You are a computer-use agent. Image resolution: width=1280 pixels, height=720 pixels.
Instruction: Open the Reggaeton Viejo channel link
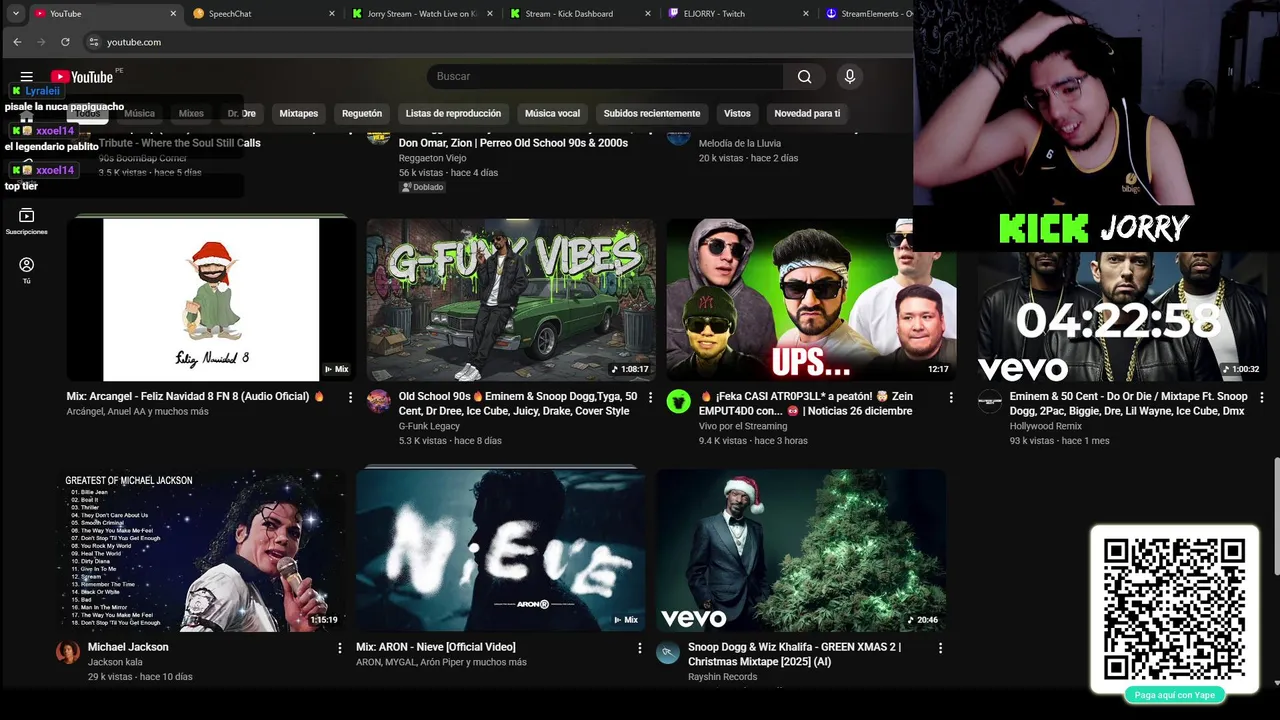(432, 158)
